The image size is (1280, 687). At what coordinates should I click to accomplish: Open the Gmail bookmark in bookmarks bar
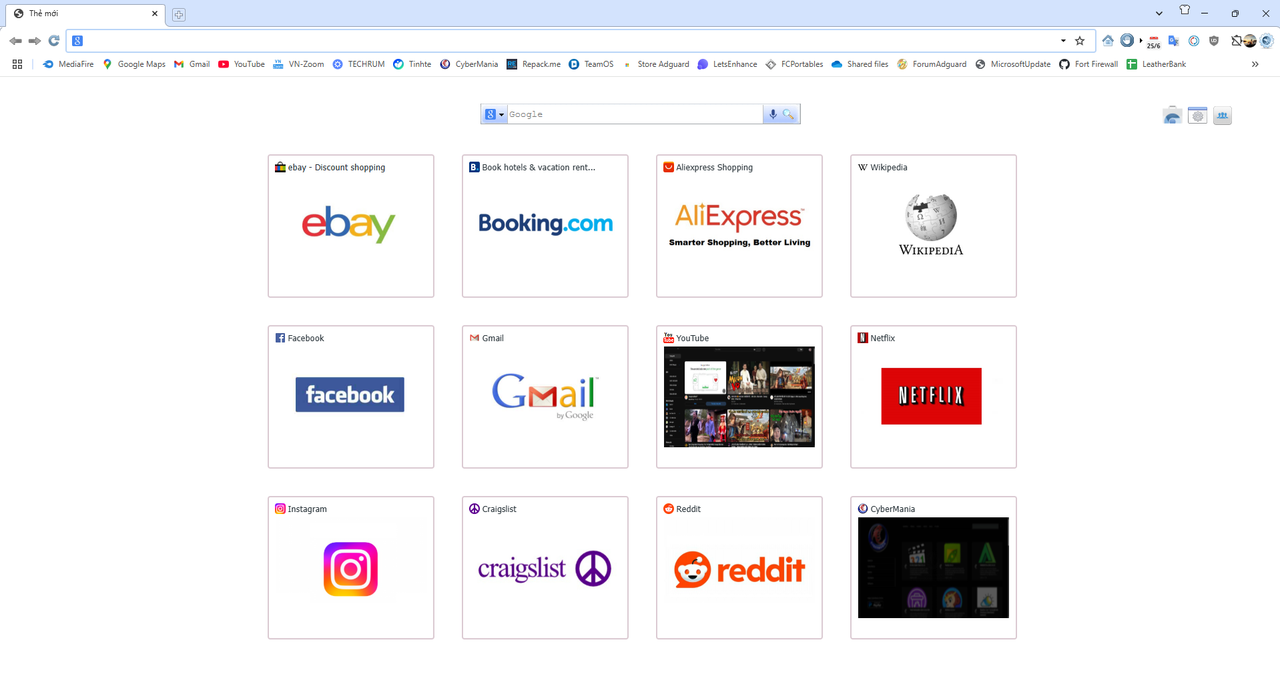click(192, 64)
